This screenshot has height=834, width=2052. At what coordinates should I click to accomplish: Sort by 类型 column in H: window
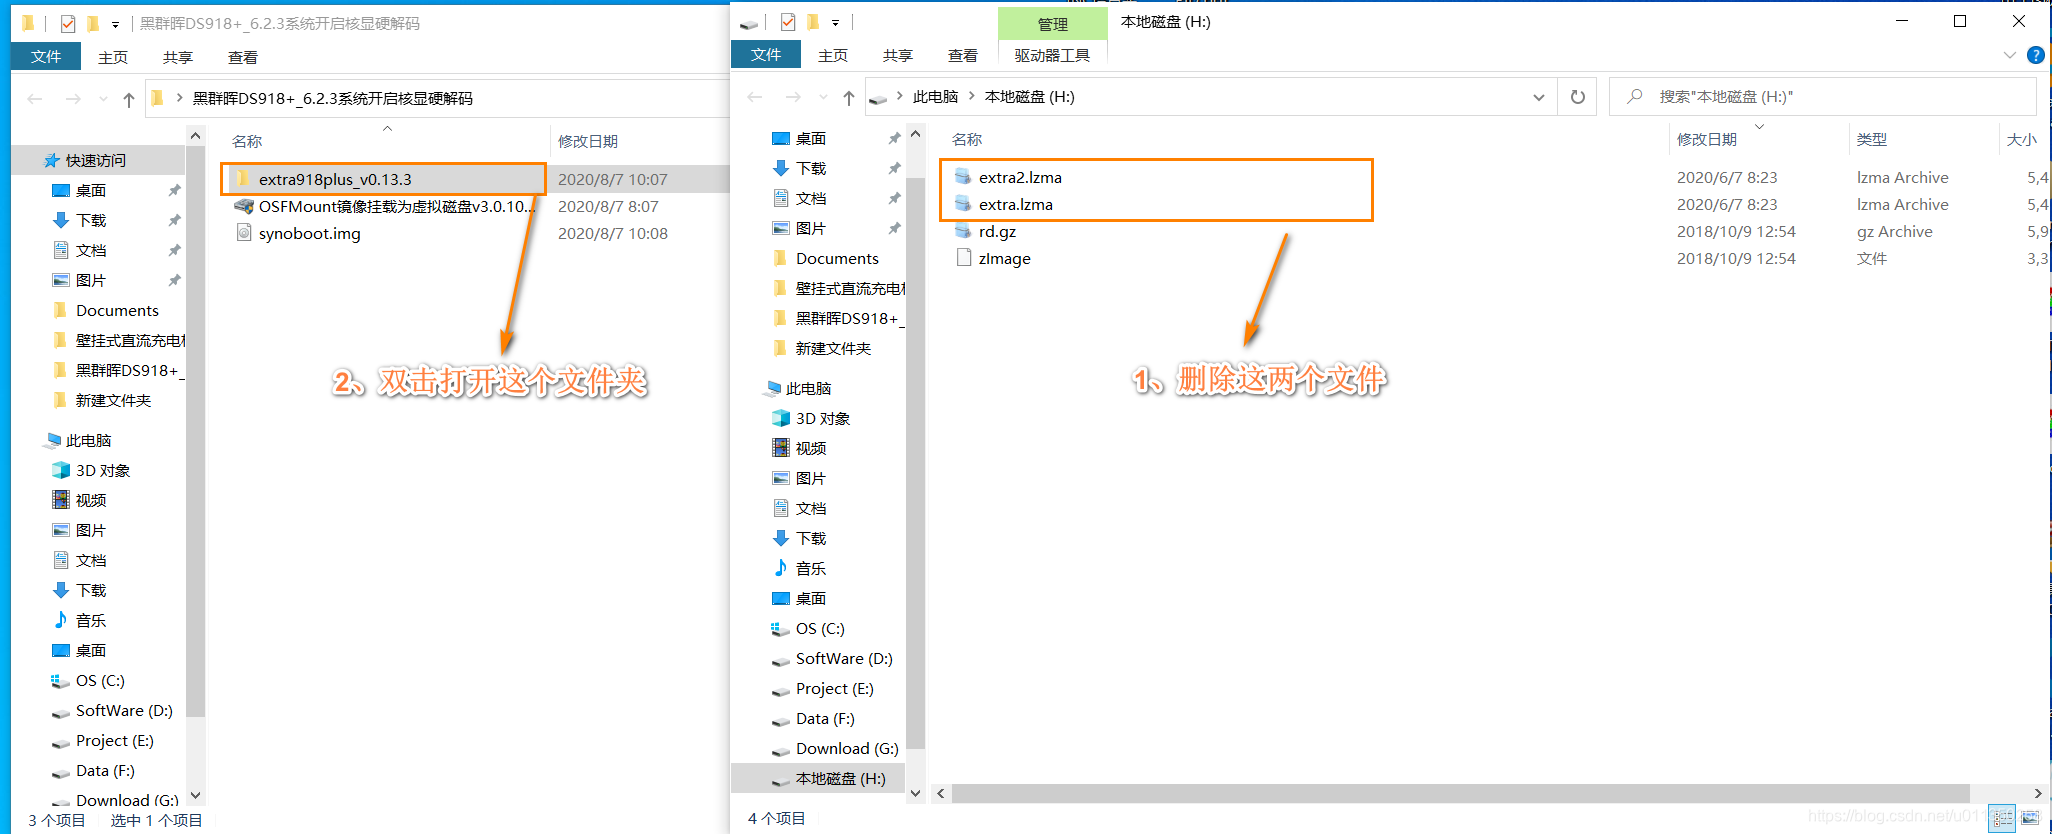click(x=1872, y=139)
